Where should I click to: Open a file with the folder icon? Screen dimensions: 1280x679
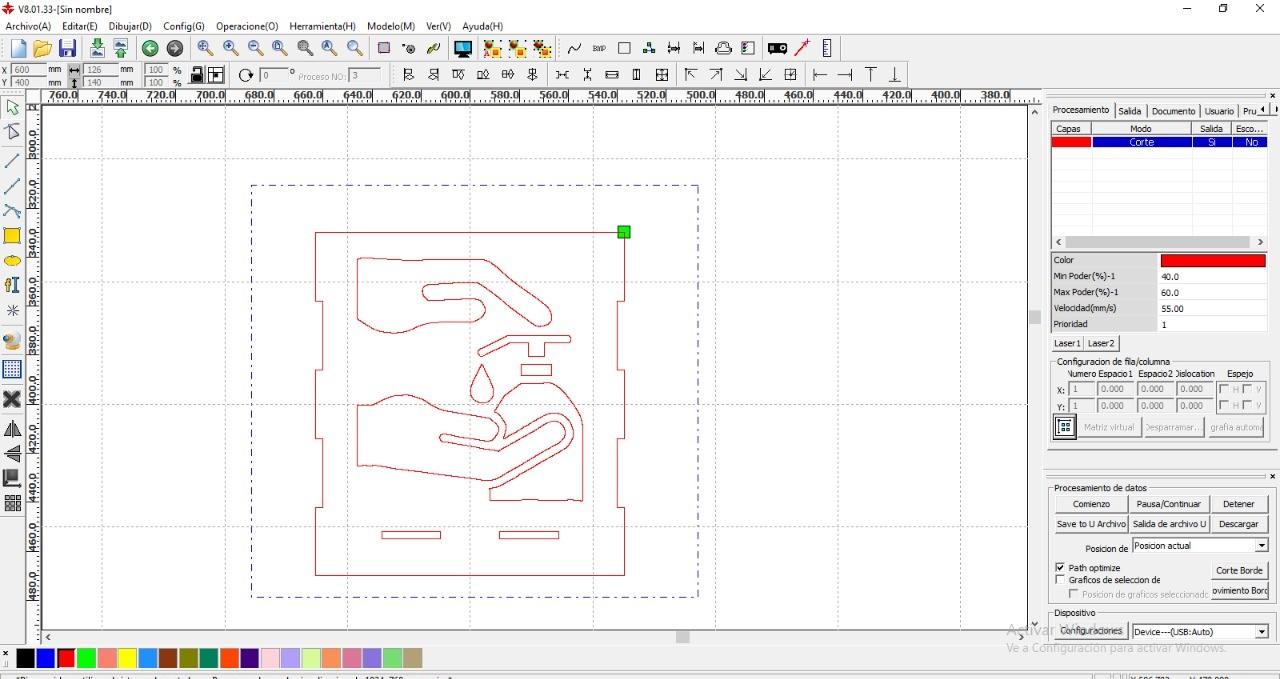pos(42,48)
